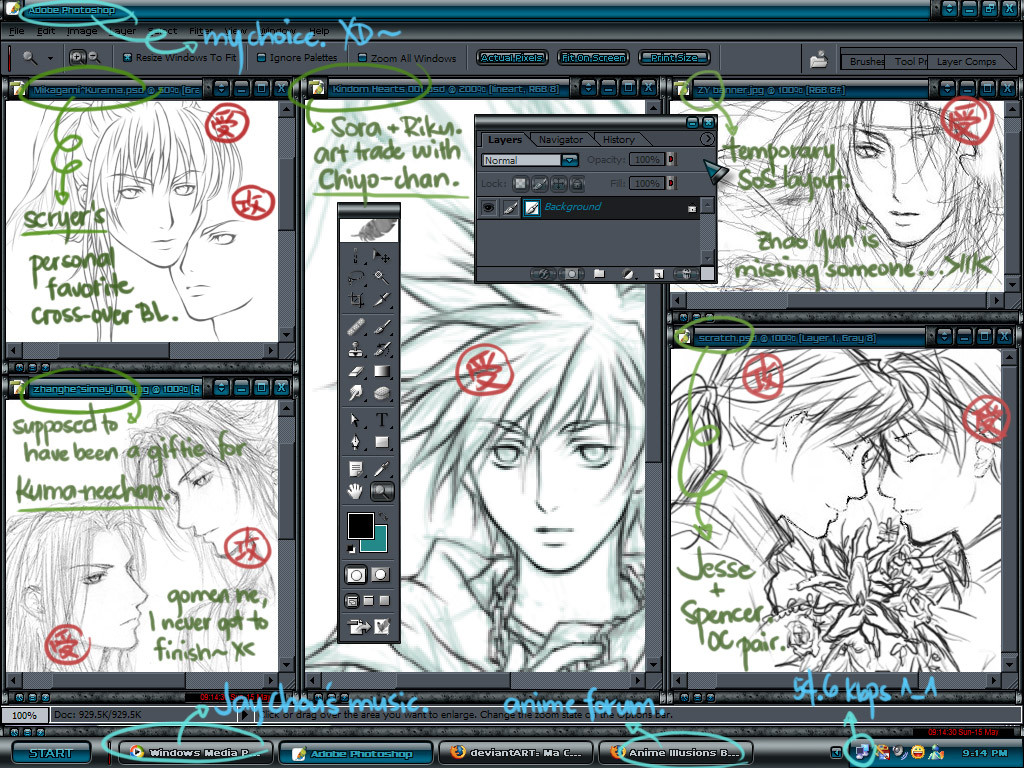1024x768 pixels.
Task: Open the START menu button
Action: (51, 753)
